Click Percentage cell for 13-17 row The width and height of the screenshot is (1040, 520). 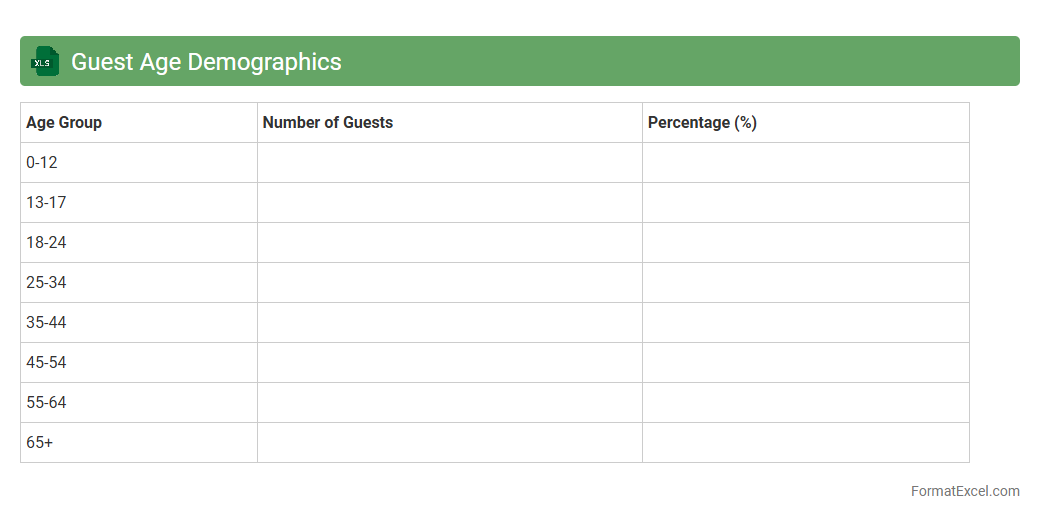coord(805,203)
